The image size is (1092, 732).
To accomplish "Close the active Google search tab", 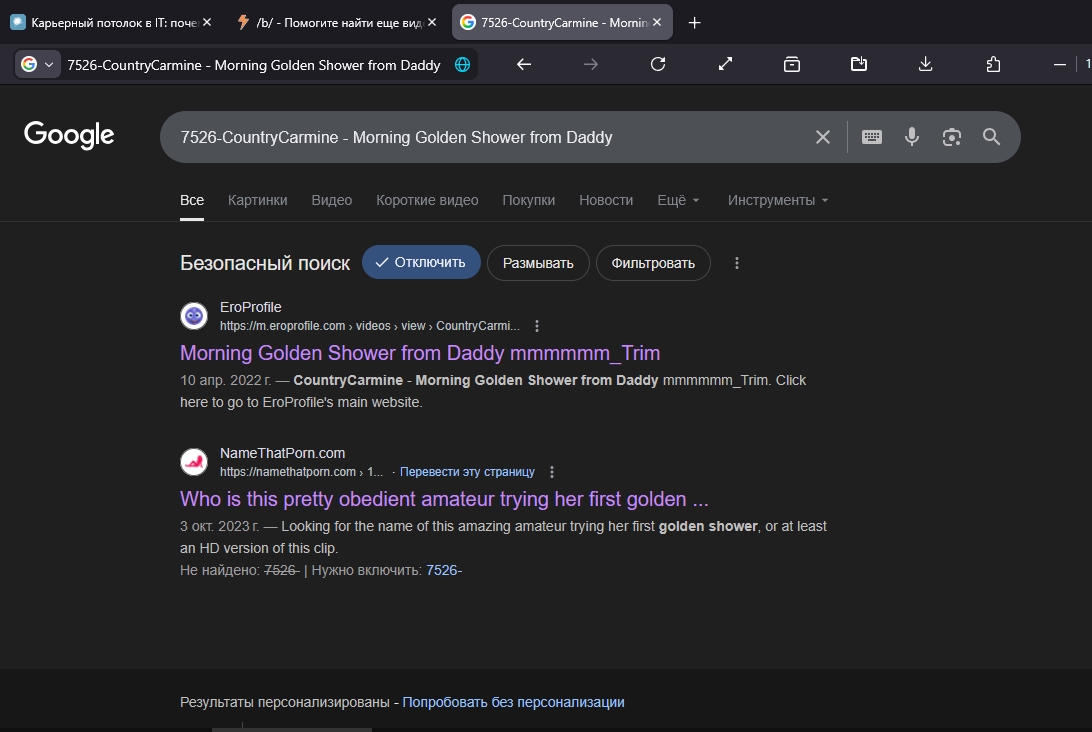I will point(657,22).
